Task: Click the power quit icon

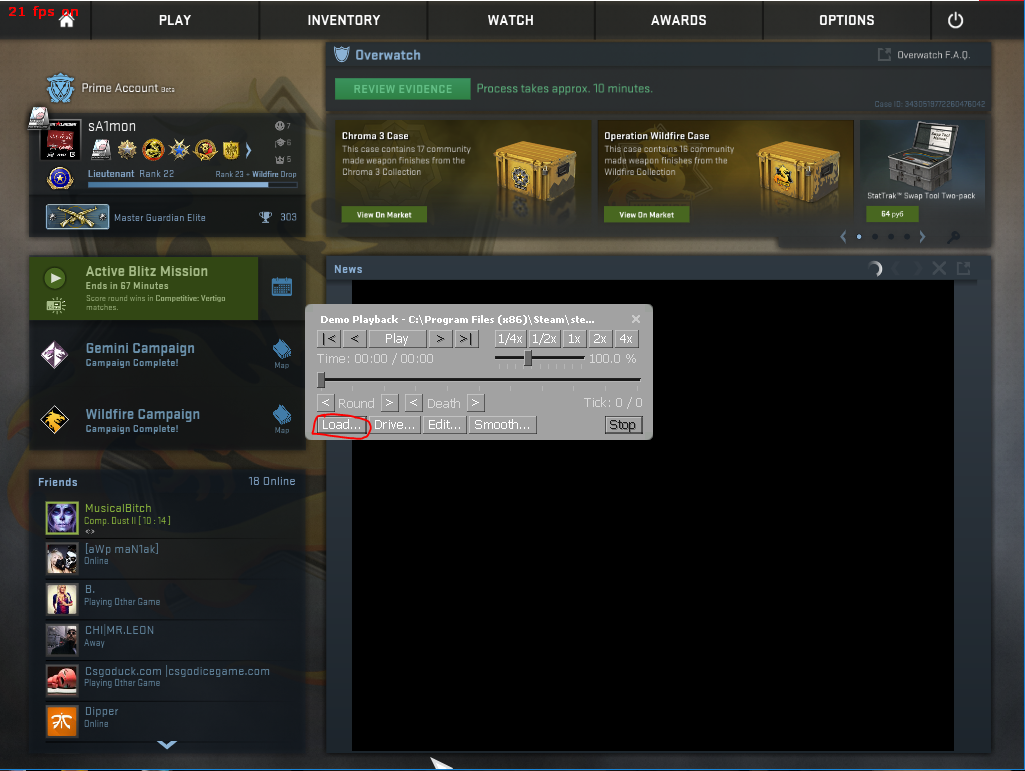Action: tap(955, 20)
